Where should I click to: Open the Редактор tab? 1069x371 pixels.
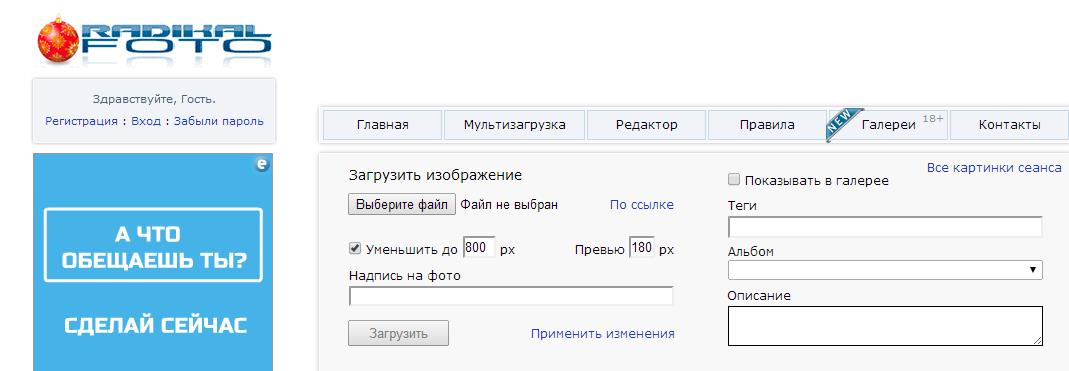(647, 125)
